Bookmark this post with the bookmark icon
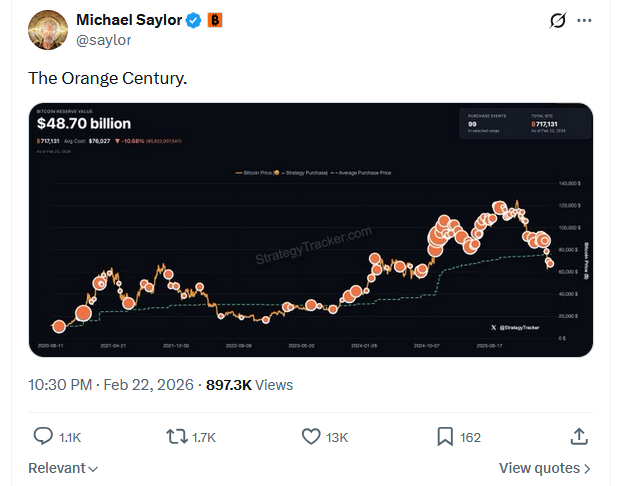This screenshot has width=628, height=486. pos(444,436)
